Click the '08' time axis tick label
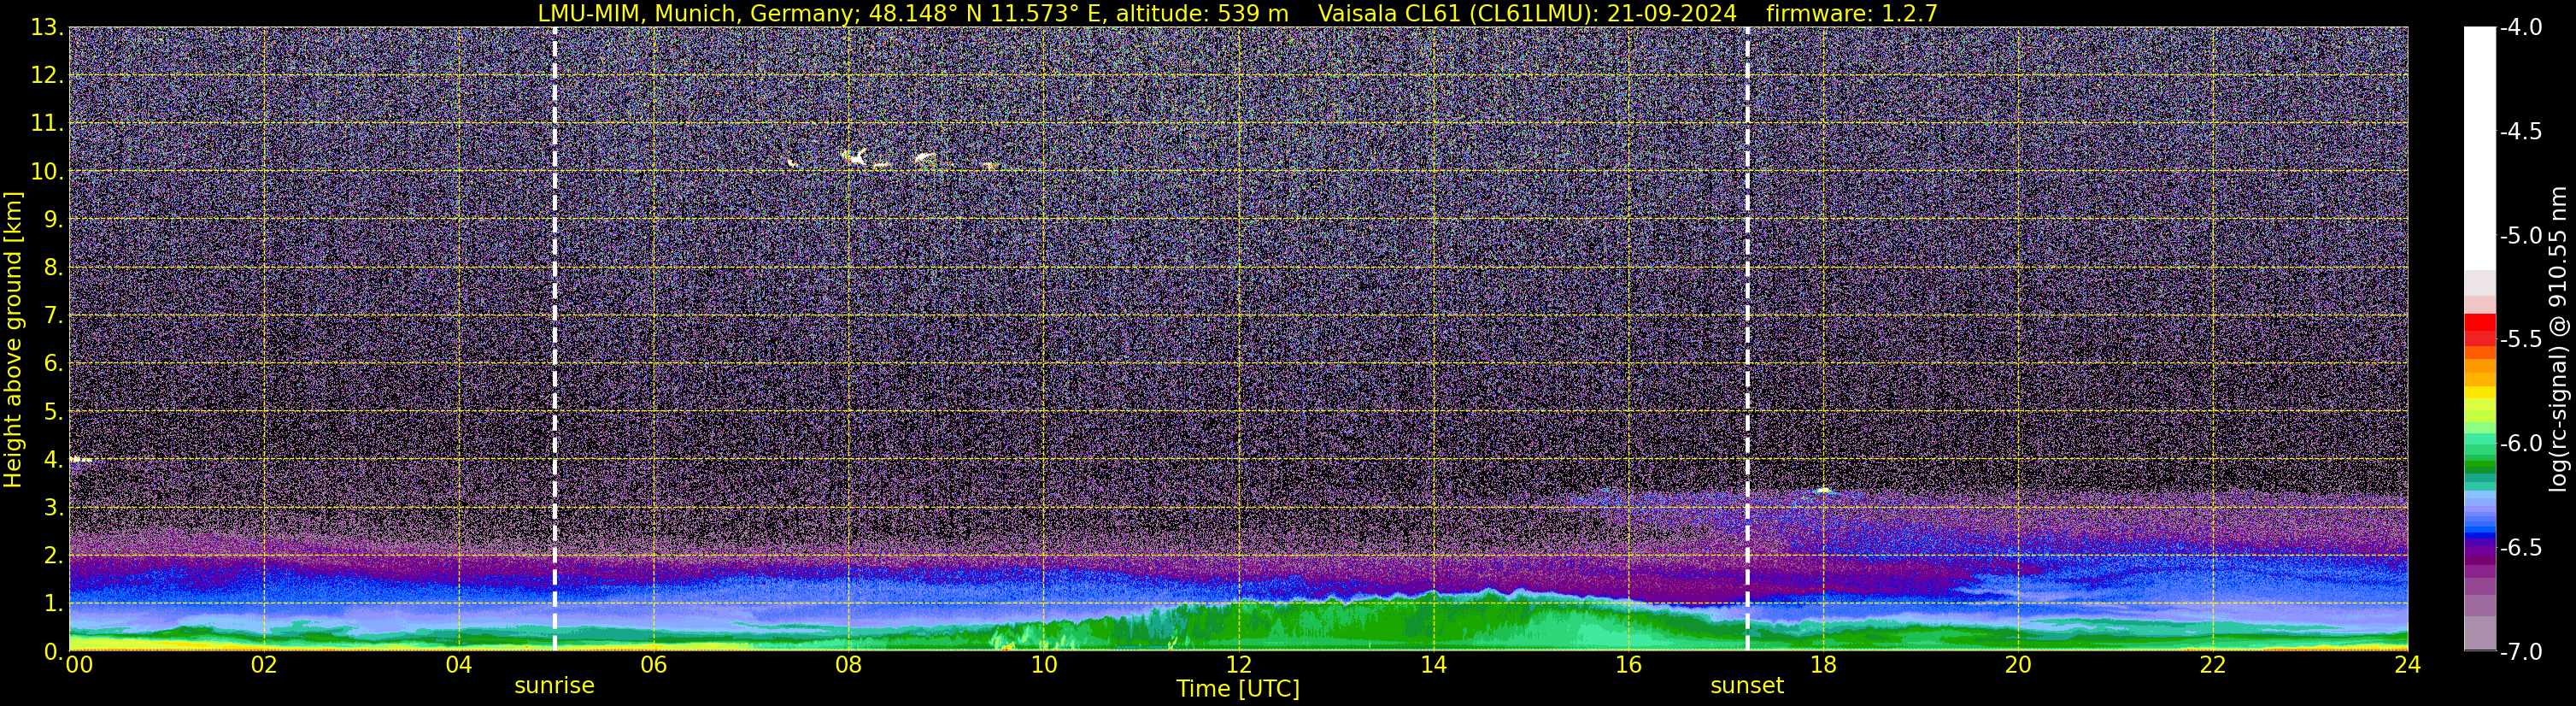2576x706 pixels. click(849, 665)
